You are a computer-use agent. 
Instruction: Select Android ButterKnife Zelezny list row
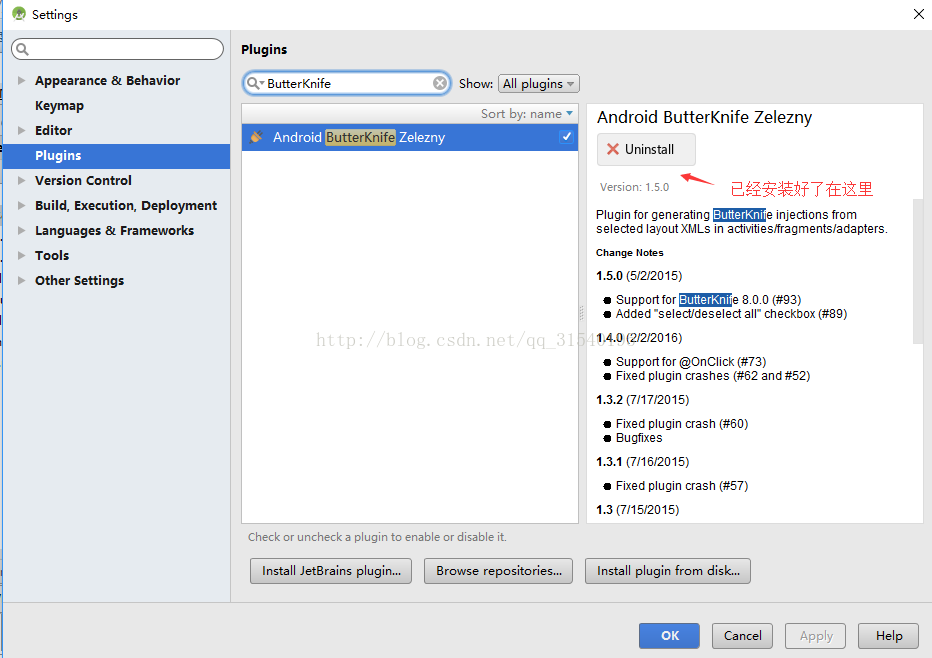(x=410, y=137)
